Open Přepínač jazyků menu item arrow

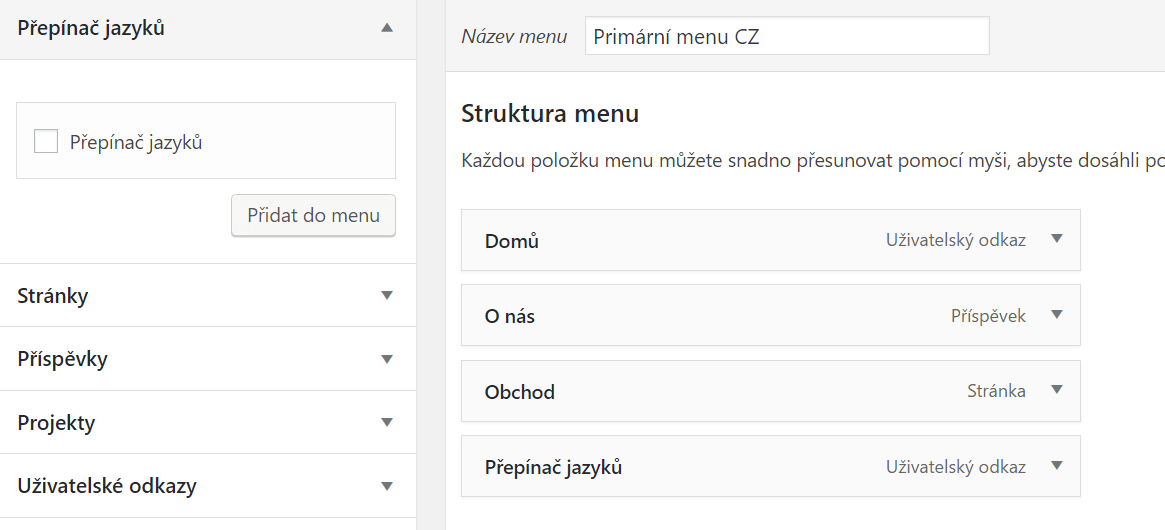pos(1057,466)
